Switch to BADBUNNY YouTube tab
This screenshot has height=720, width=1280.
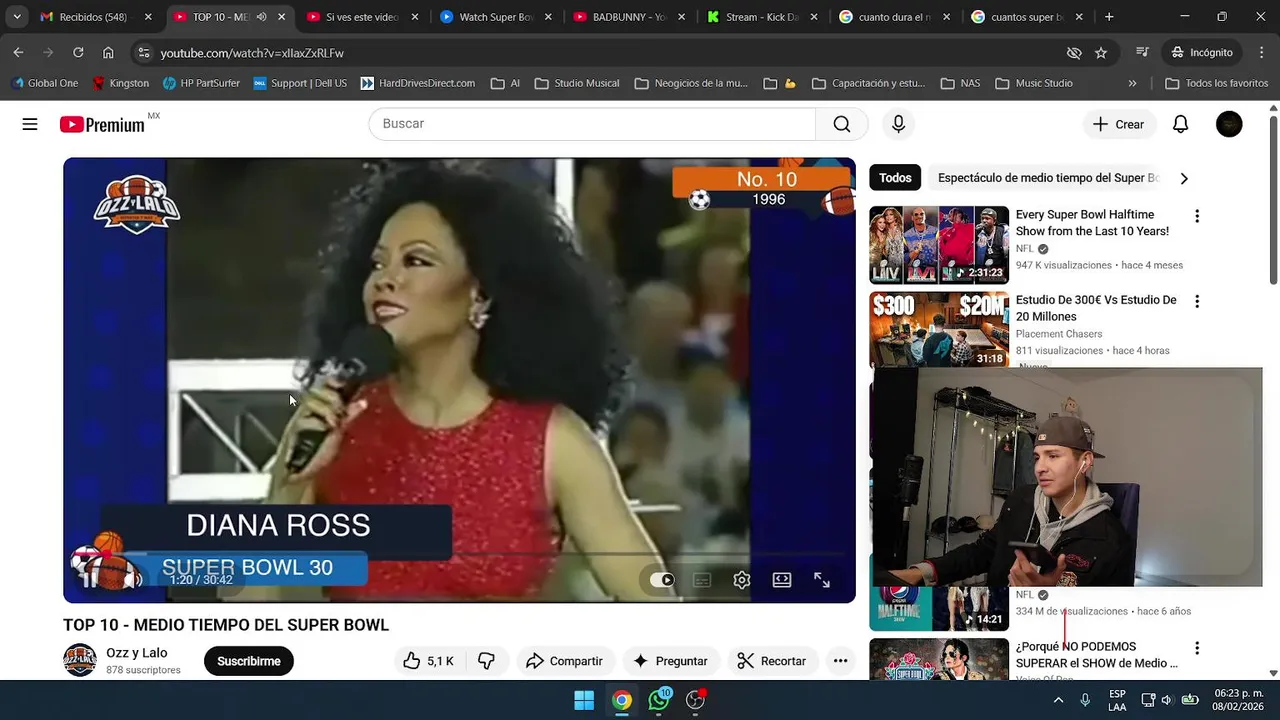[x=629, y=17]
